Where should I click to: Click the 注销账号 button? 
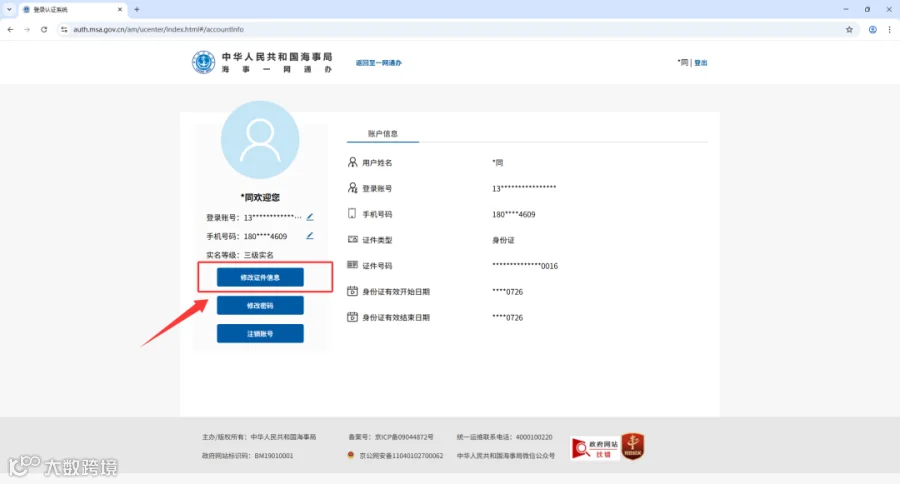pos(260,334)
